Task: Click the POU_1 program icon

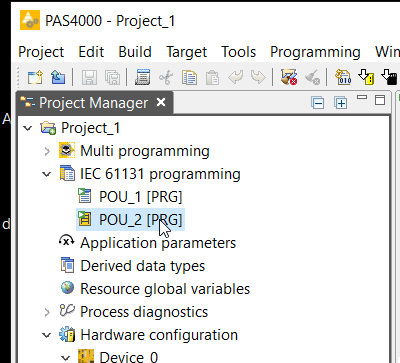Action: (x=85, y=196)
